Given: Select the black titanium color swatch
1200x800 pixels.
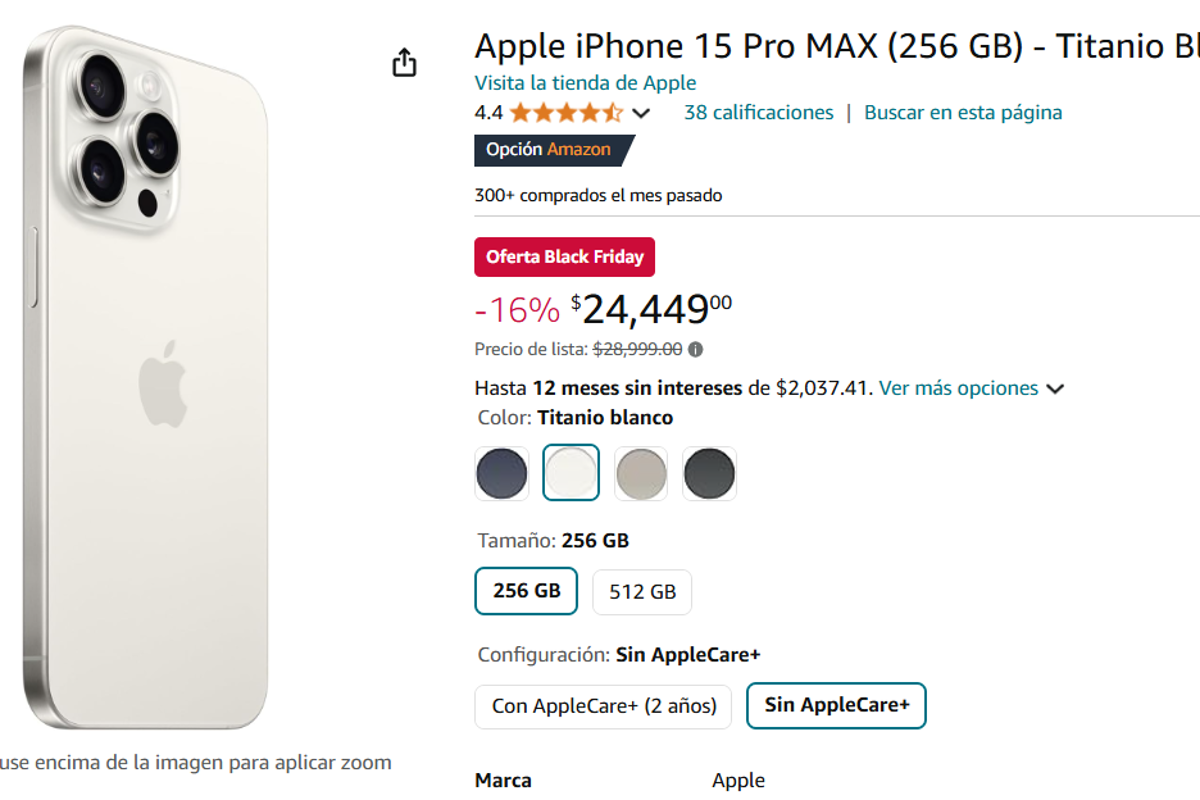Looking at the screenshot, I should pos(709,473).
